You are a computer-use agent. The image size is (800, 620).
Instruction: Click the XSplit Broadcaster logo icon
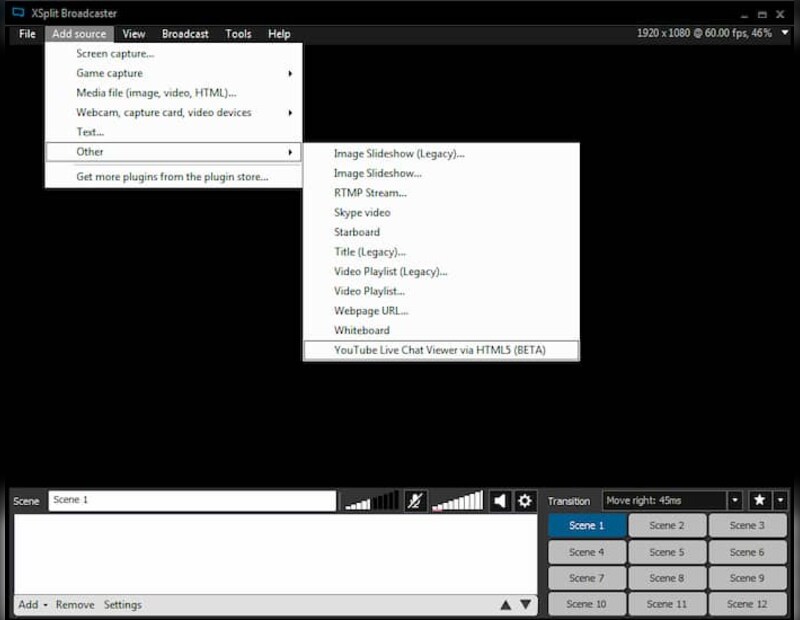(18, 13)
